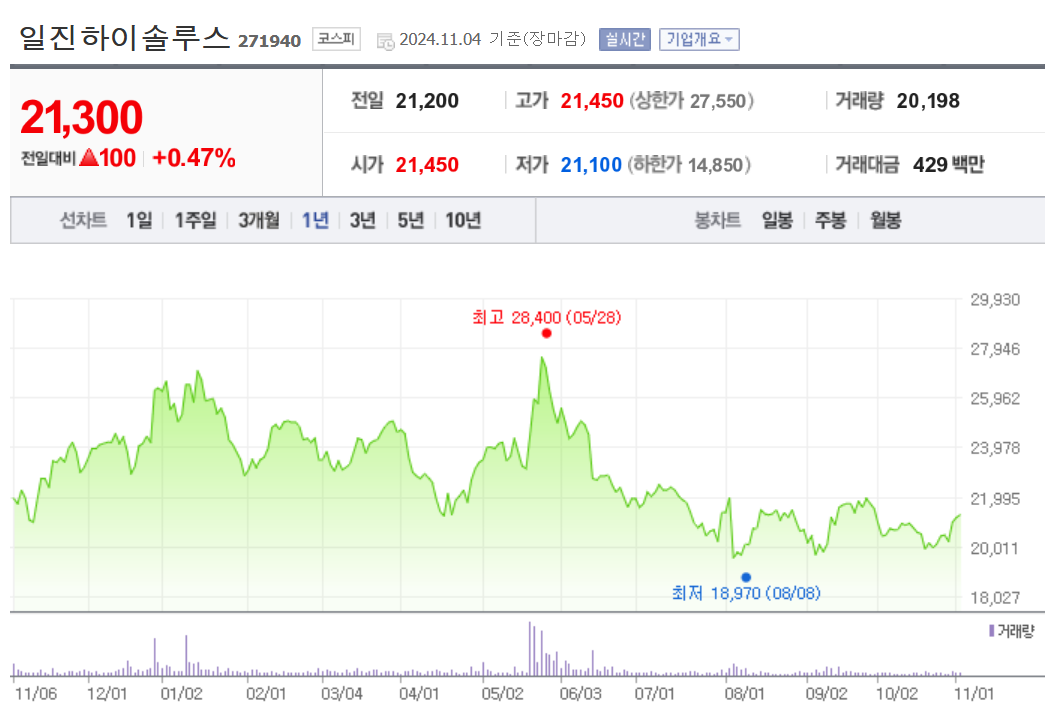1045x715 pixels.
Task: Click the red up-triangle beside 100
Action: coord(89,158)
